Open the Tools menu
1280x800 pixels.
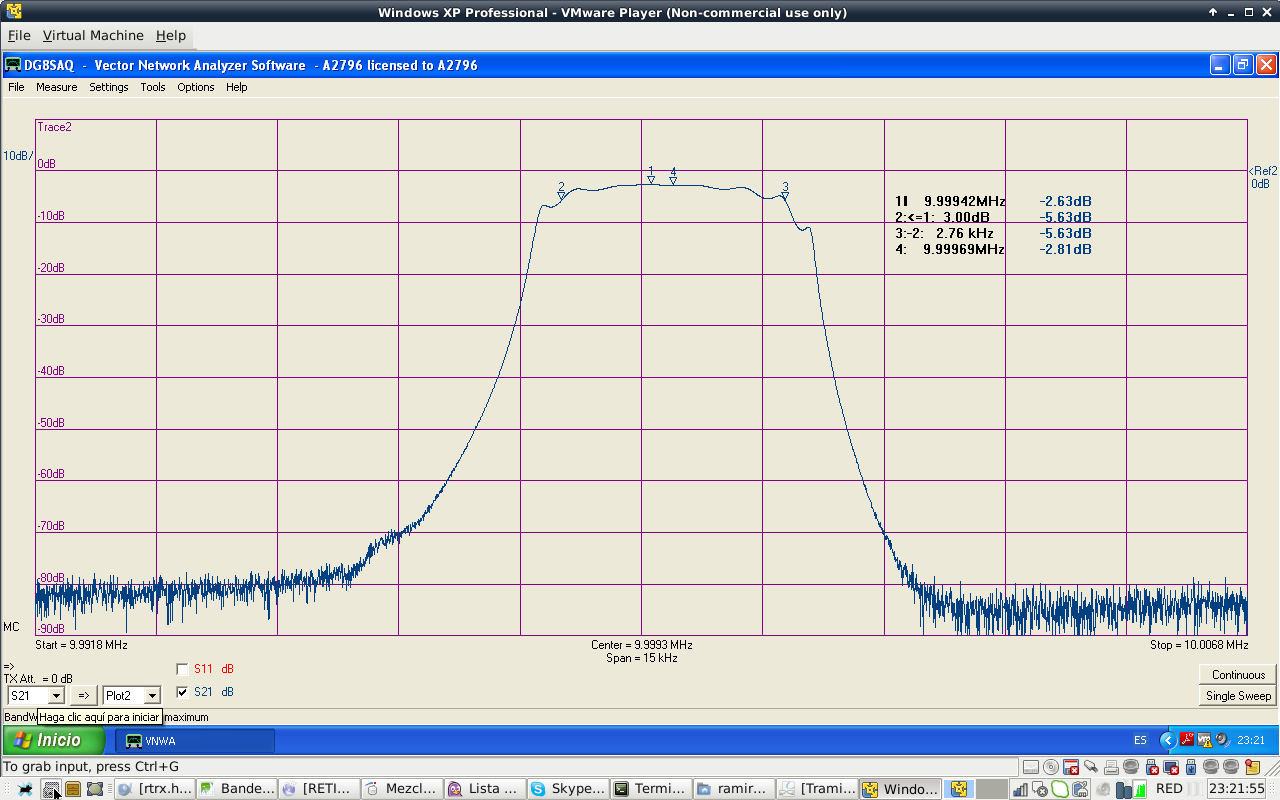pyautogui.click(x=153, y=87)
